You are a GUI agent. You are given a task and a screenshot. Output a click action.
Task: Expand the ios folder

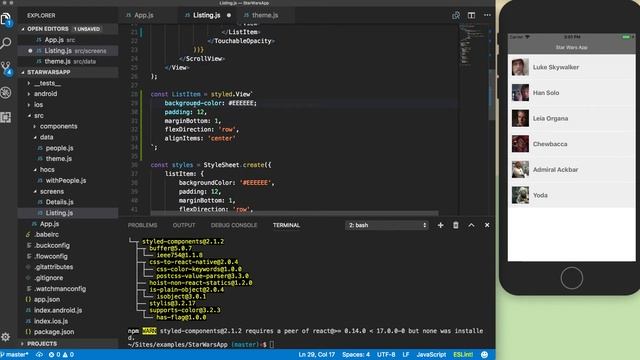(68, 105)
